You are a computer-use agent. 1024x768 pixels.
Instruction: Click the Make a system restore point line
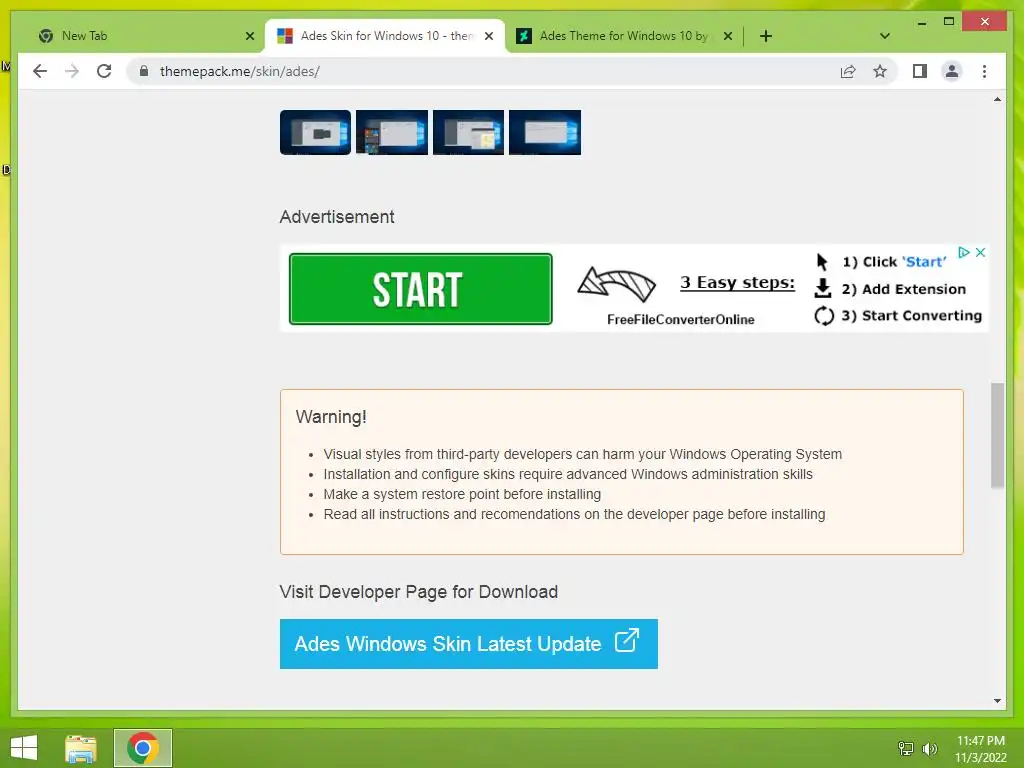pyautogui.click(x=462, y=494)
